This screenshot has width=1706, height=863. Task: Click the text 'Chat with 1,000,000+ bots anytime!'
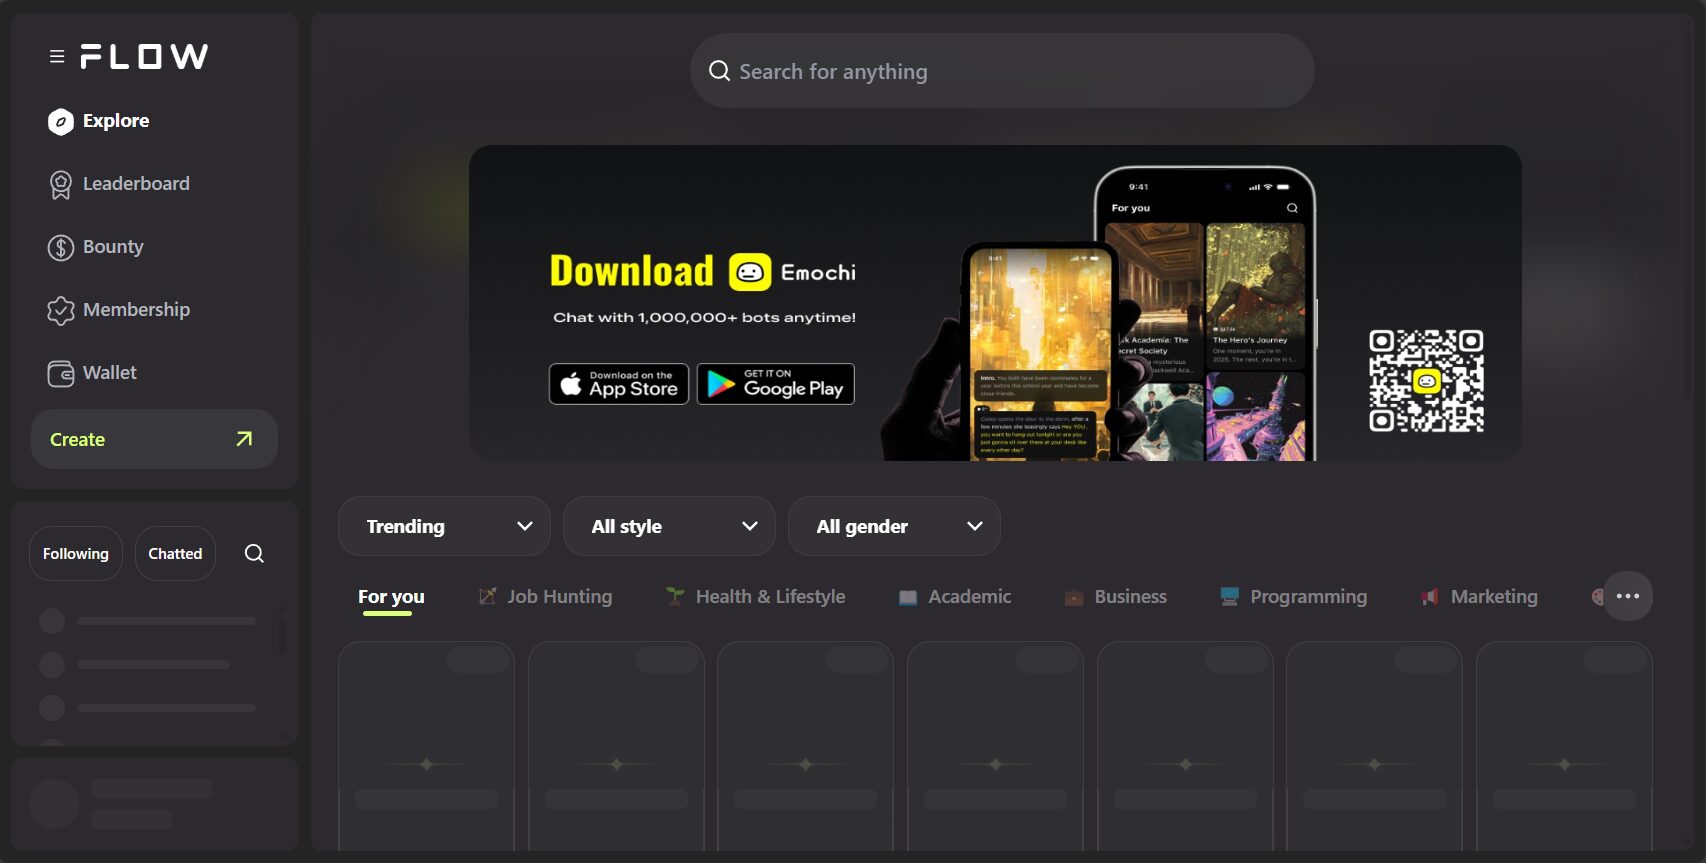tap(705, 317)
